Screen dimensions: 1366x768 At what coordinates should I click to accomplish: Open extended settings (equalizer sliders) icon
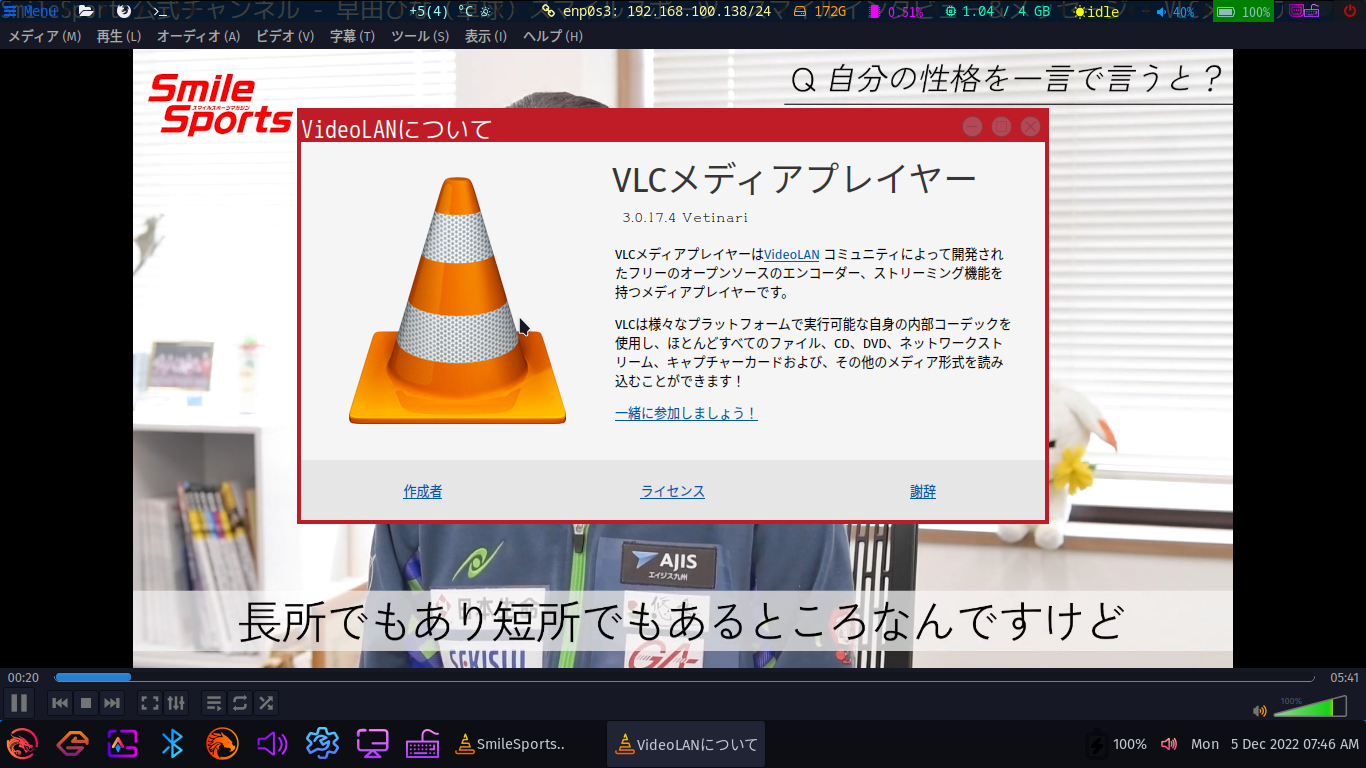(175, 703)
